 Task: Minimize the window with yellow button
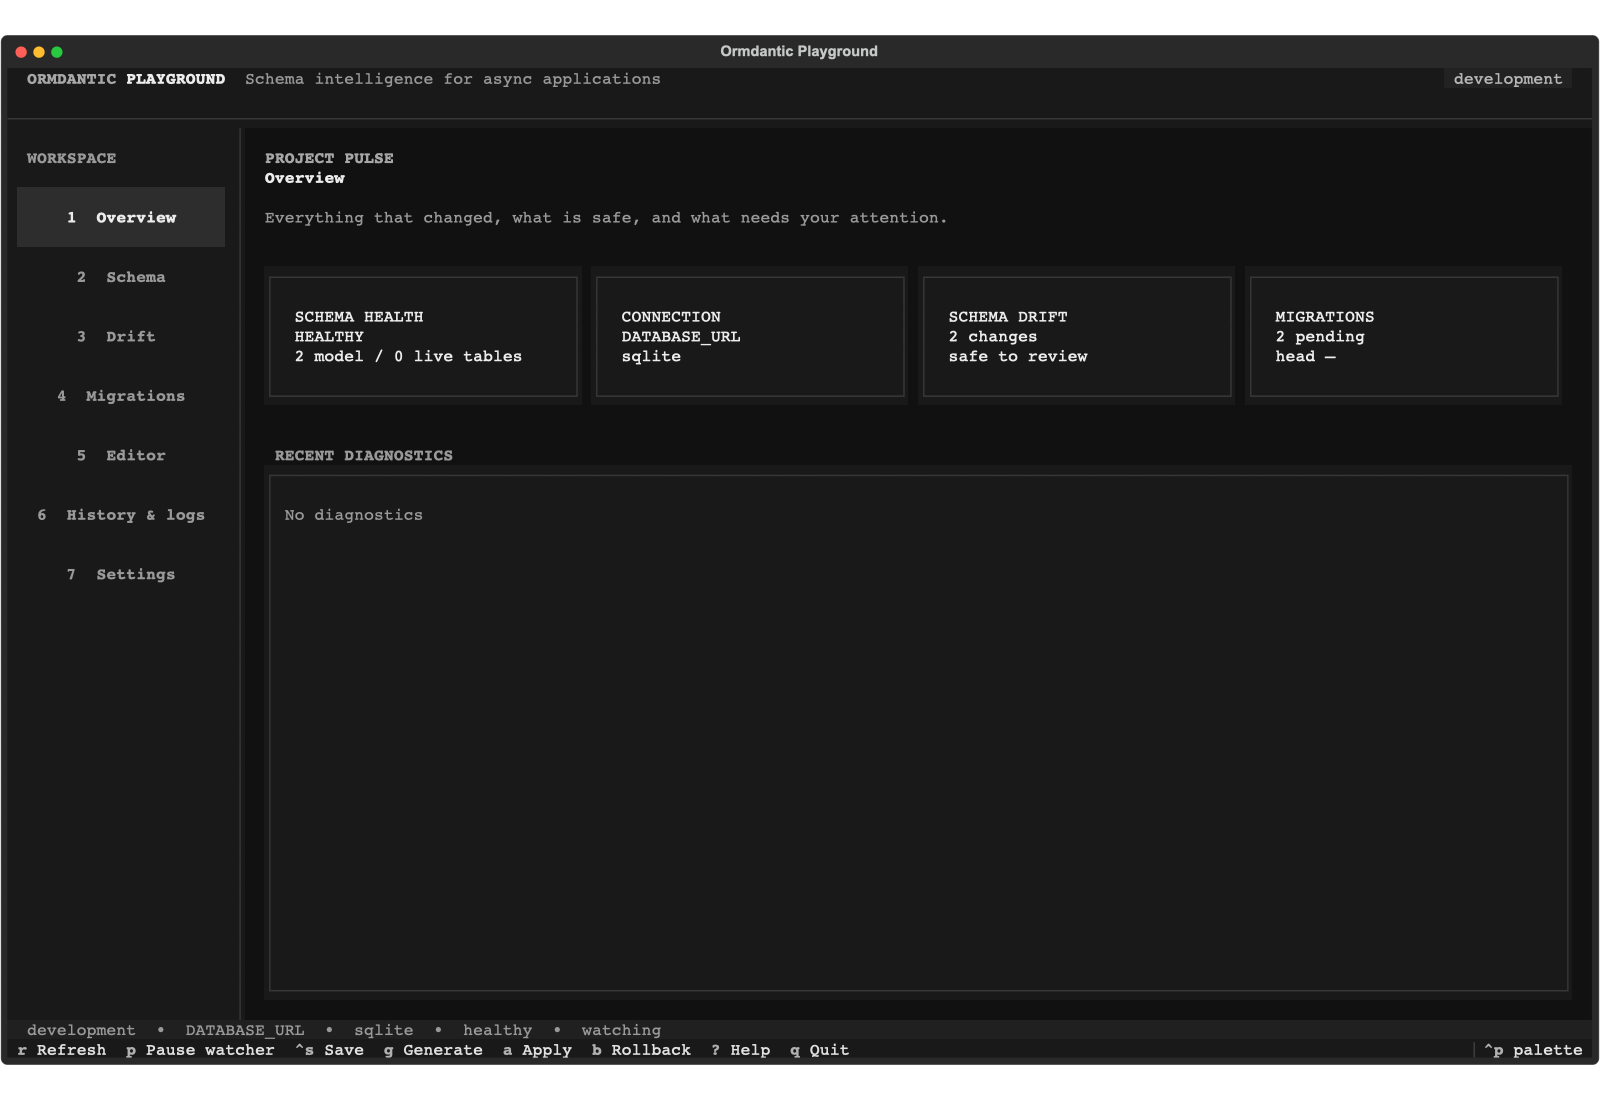click(x=39, y=52)
